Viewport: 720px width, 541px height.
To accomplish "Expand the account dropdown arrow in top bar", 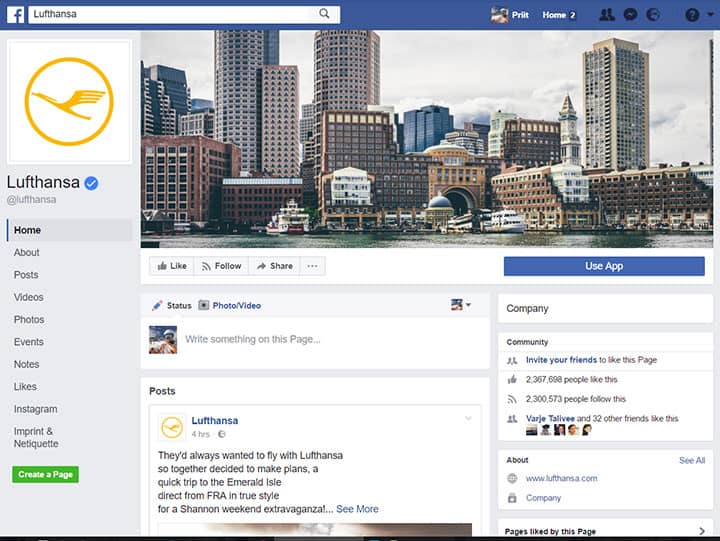I will tap(710, 14).
